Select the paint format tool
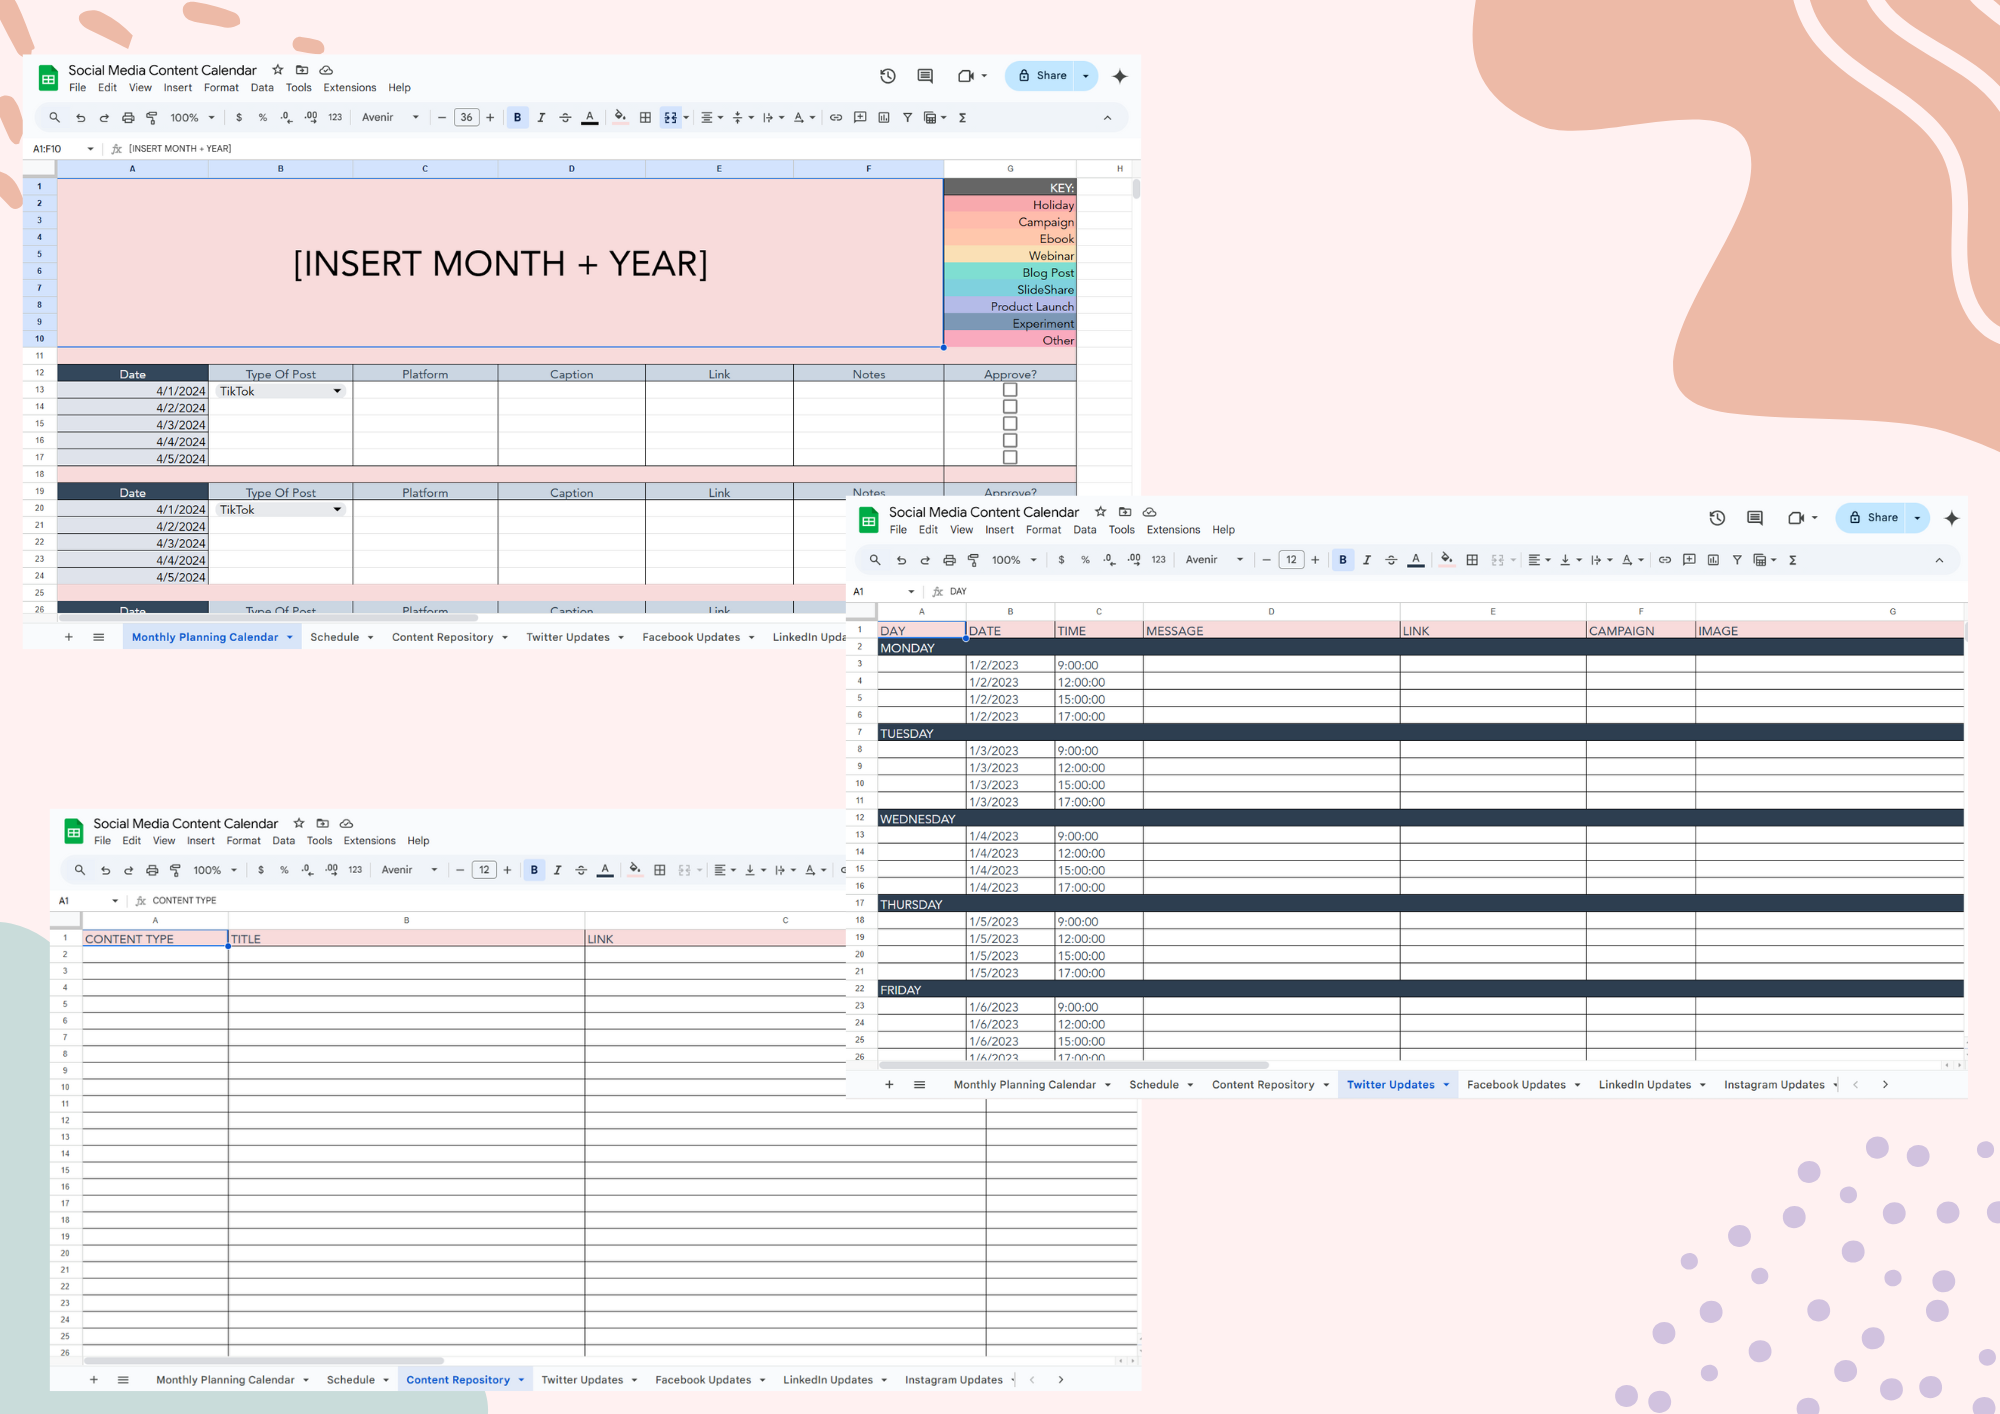This screenshot has width=2000, height=1414. pyautogui.click(x=151, y=117)
